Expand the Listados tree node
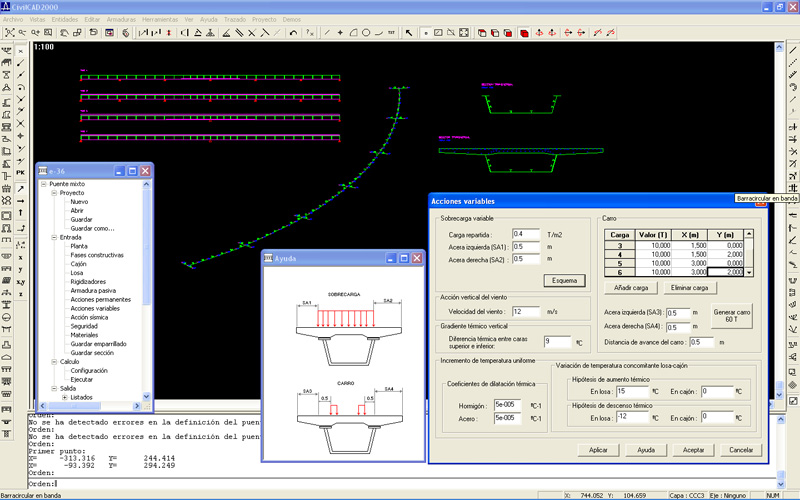Image resolution: width=800 pixels, height=500 pixels. tap(64, 397)
